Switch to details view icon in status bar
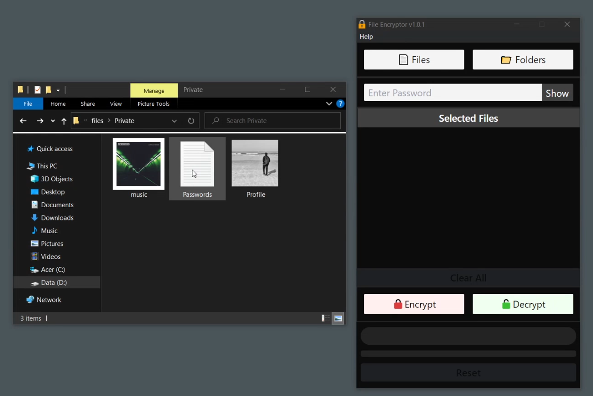 [x=325, y=318]
